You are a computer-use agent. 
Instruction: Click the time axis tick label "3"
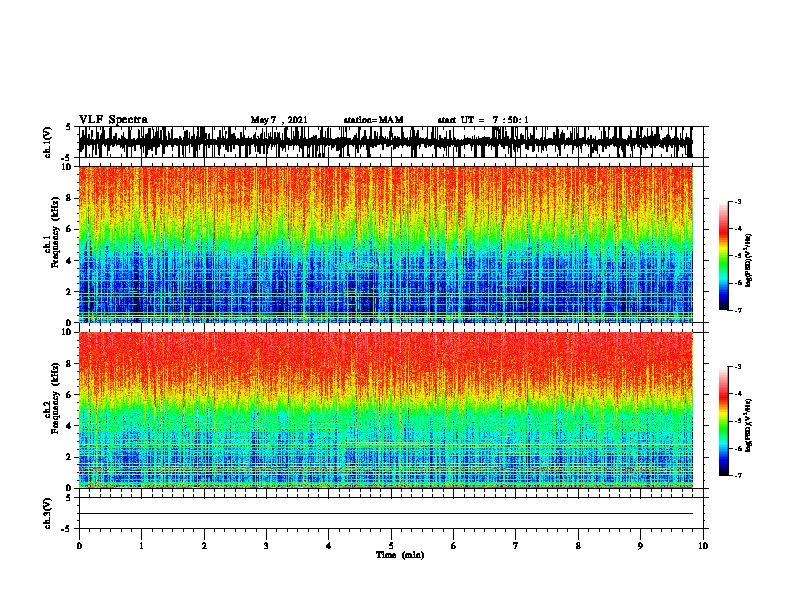click(266, 546)
